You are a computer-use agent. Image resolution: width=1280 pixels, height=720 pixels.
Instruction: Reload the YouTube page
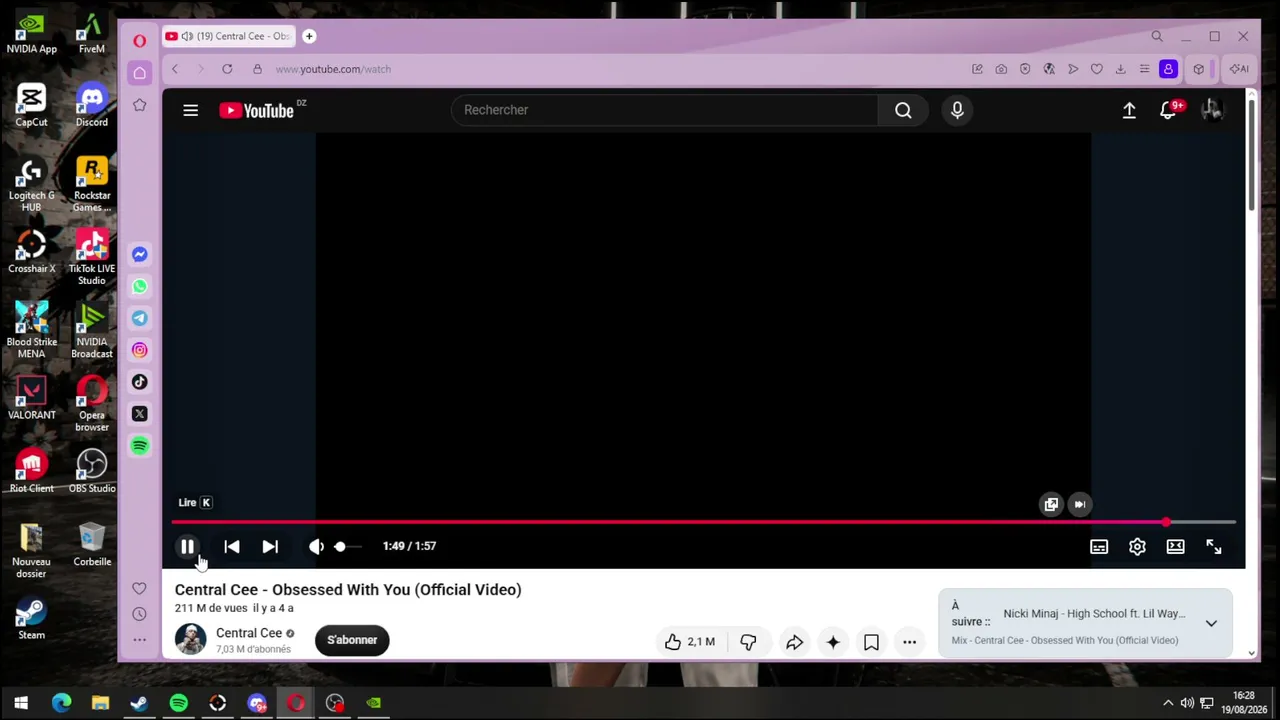(227, 69)
